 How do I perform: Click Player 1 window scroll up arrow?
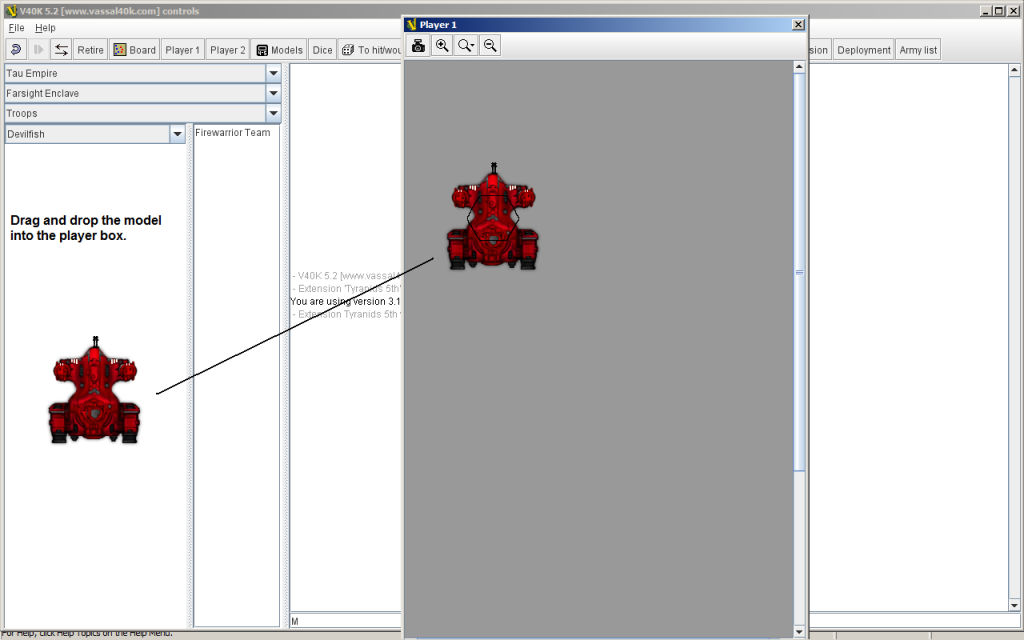pos(799,67)
